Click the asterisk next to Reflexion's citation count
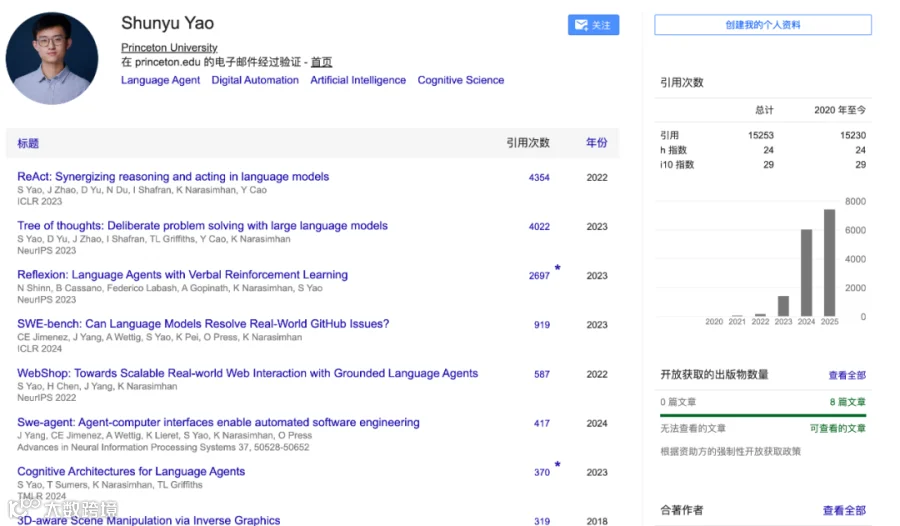The image size is (900, 526). 557,268
